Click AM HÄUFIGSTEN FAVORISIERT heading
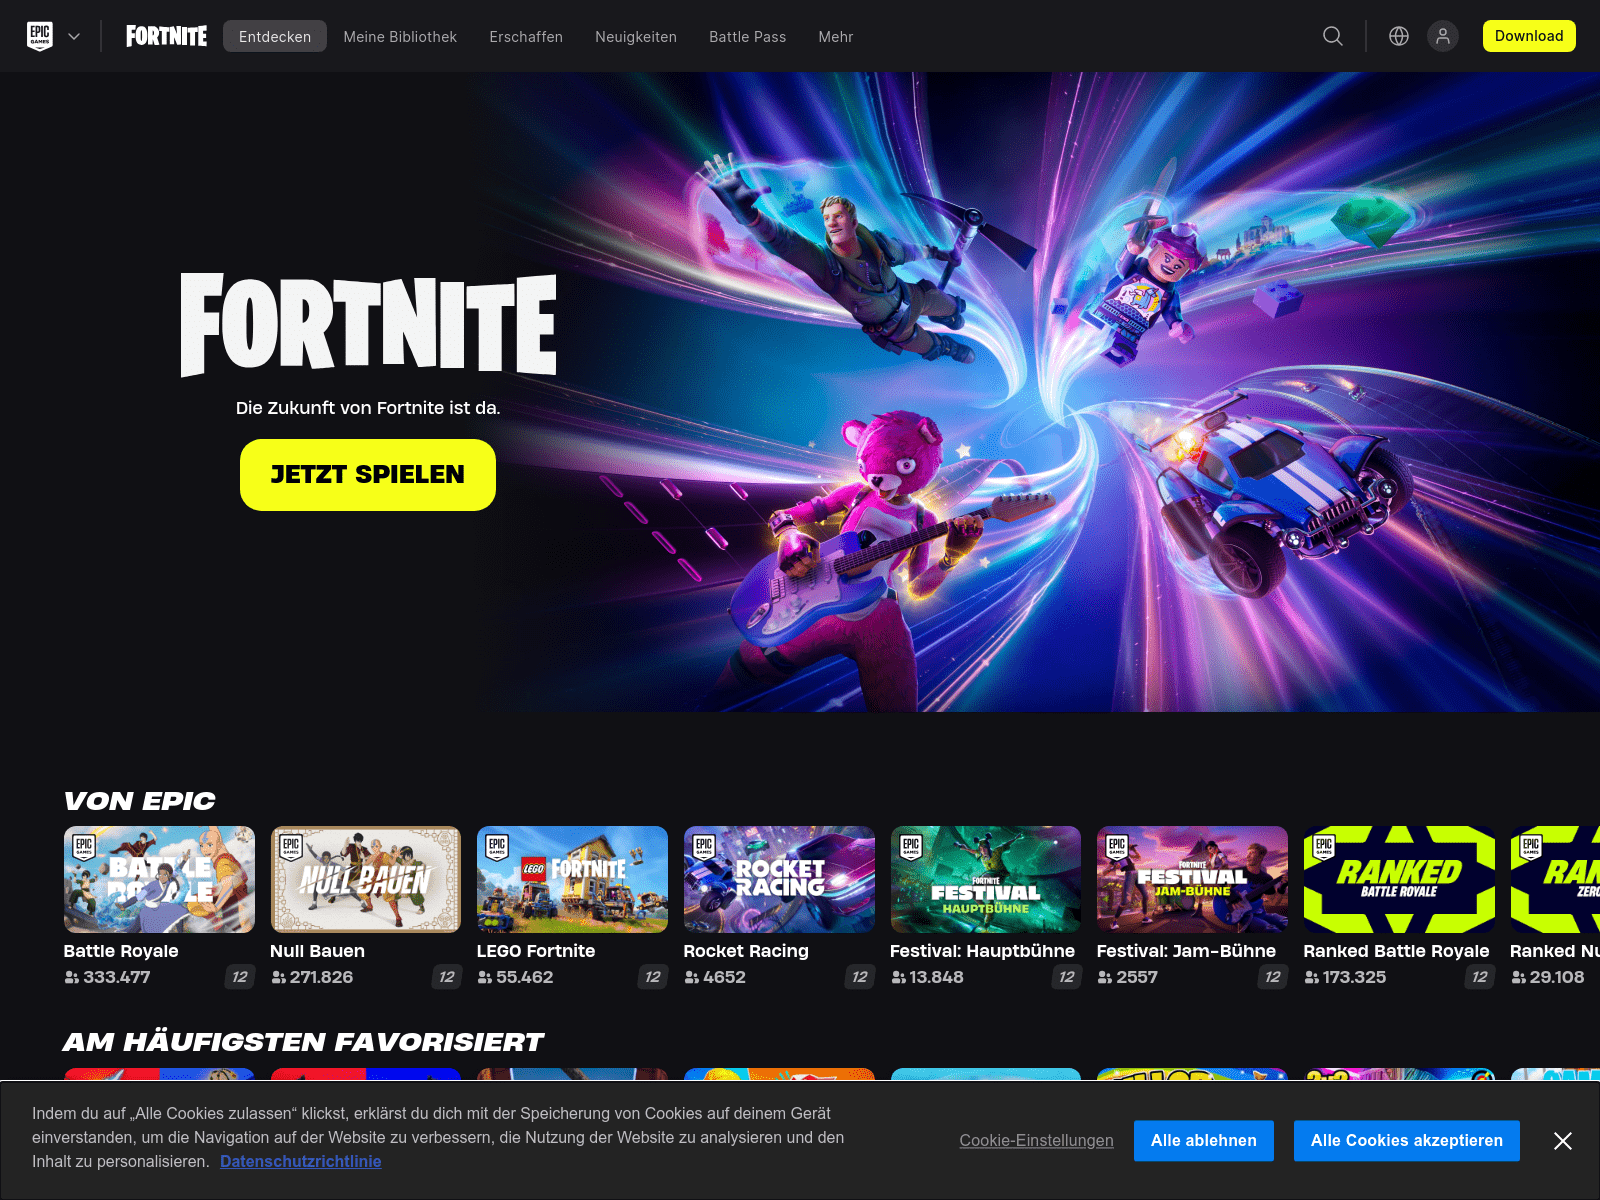The height and width of the screenshot is (1200, 1600). coord(303,1042)
